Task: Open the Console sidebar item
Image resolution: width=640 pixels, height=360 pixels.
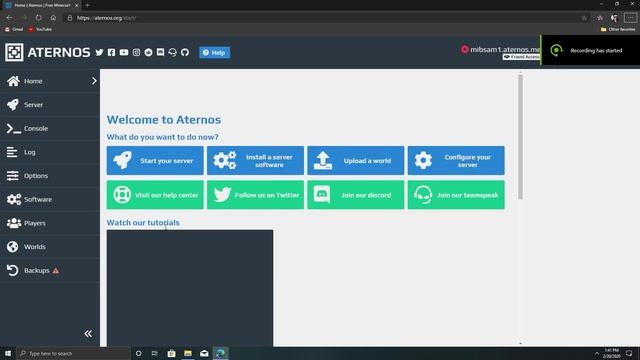Action: (x=50, y=129)
